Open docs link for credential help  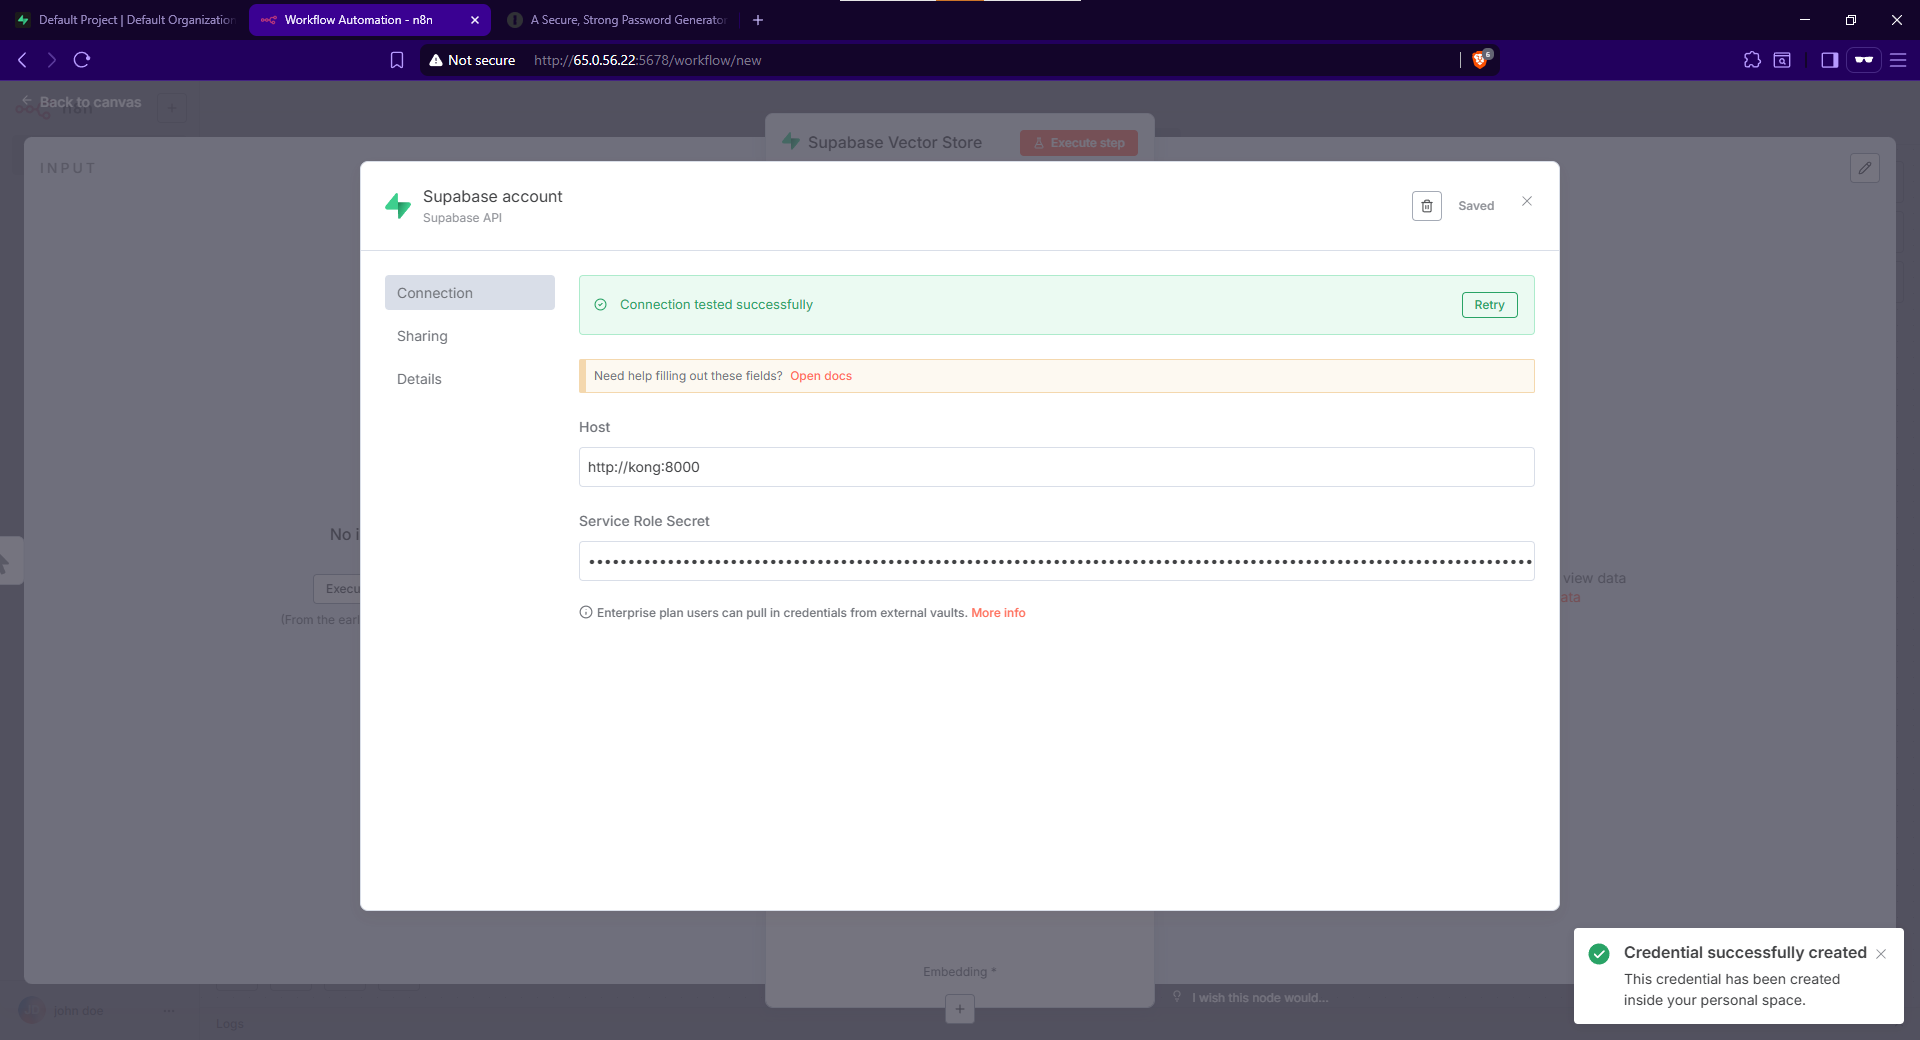click(821, 376)
